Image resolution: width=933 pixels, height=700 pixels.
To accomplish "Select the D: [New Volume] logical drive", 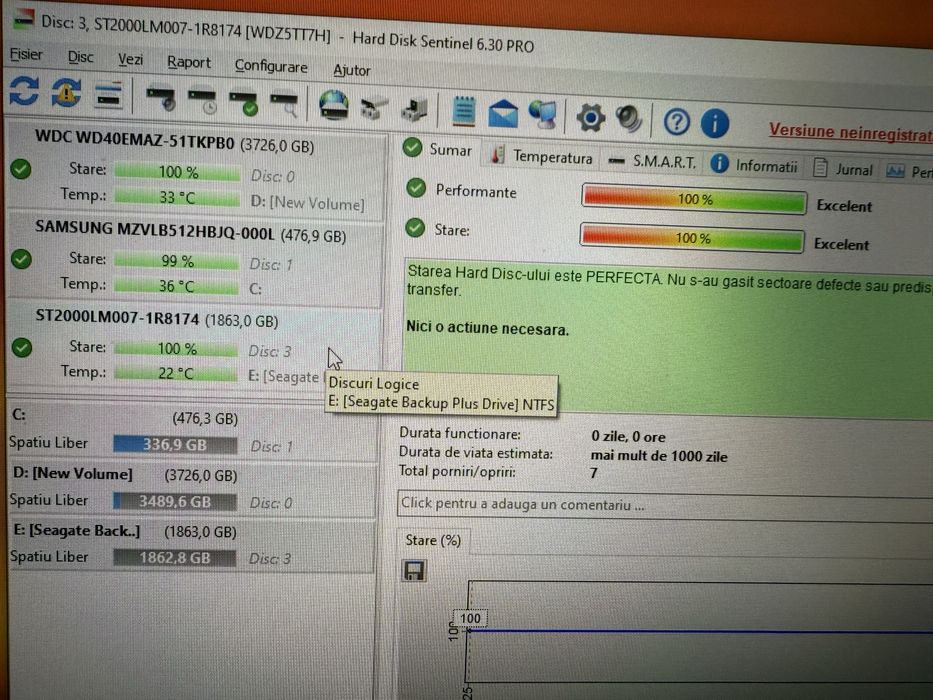I will tap(190, 489).
